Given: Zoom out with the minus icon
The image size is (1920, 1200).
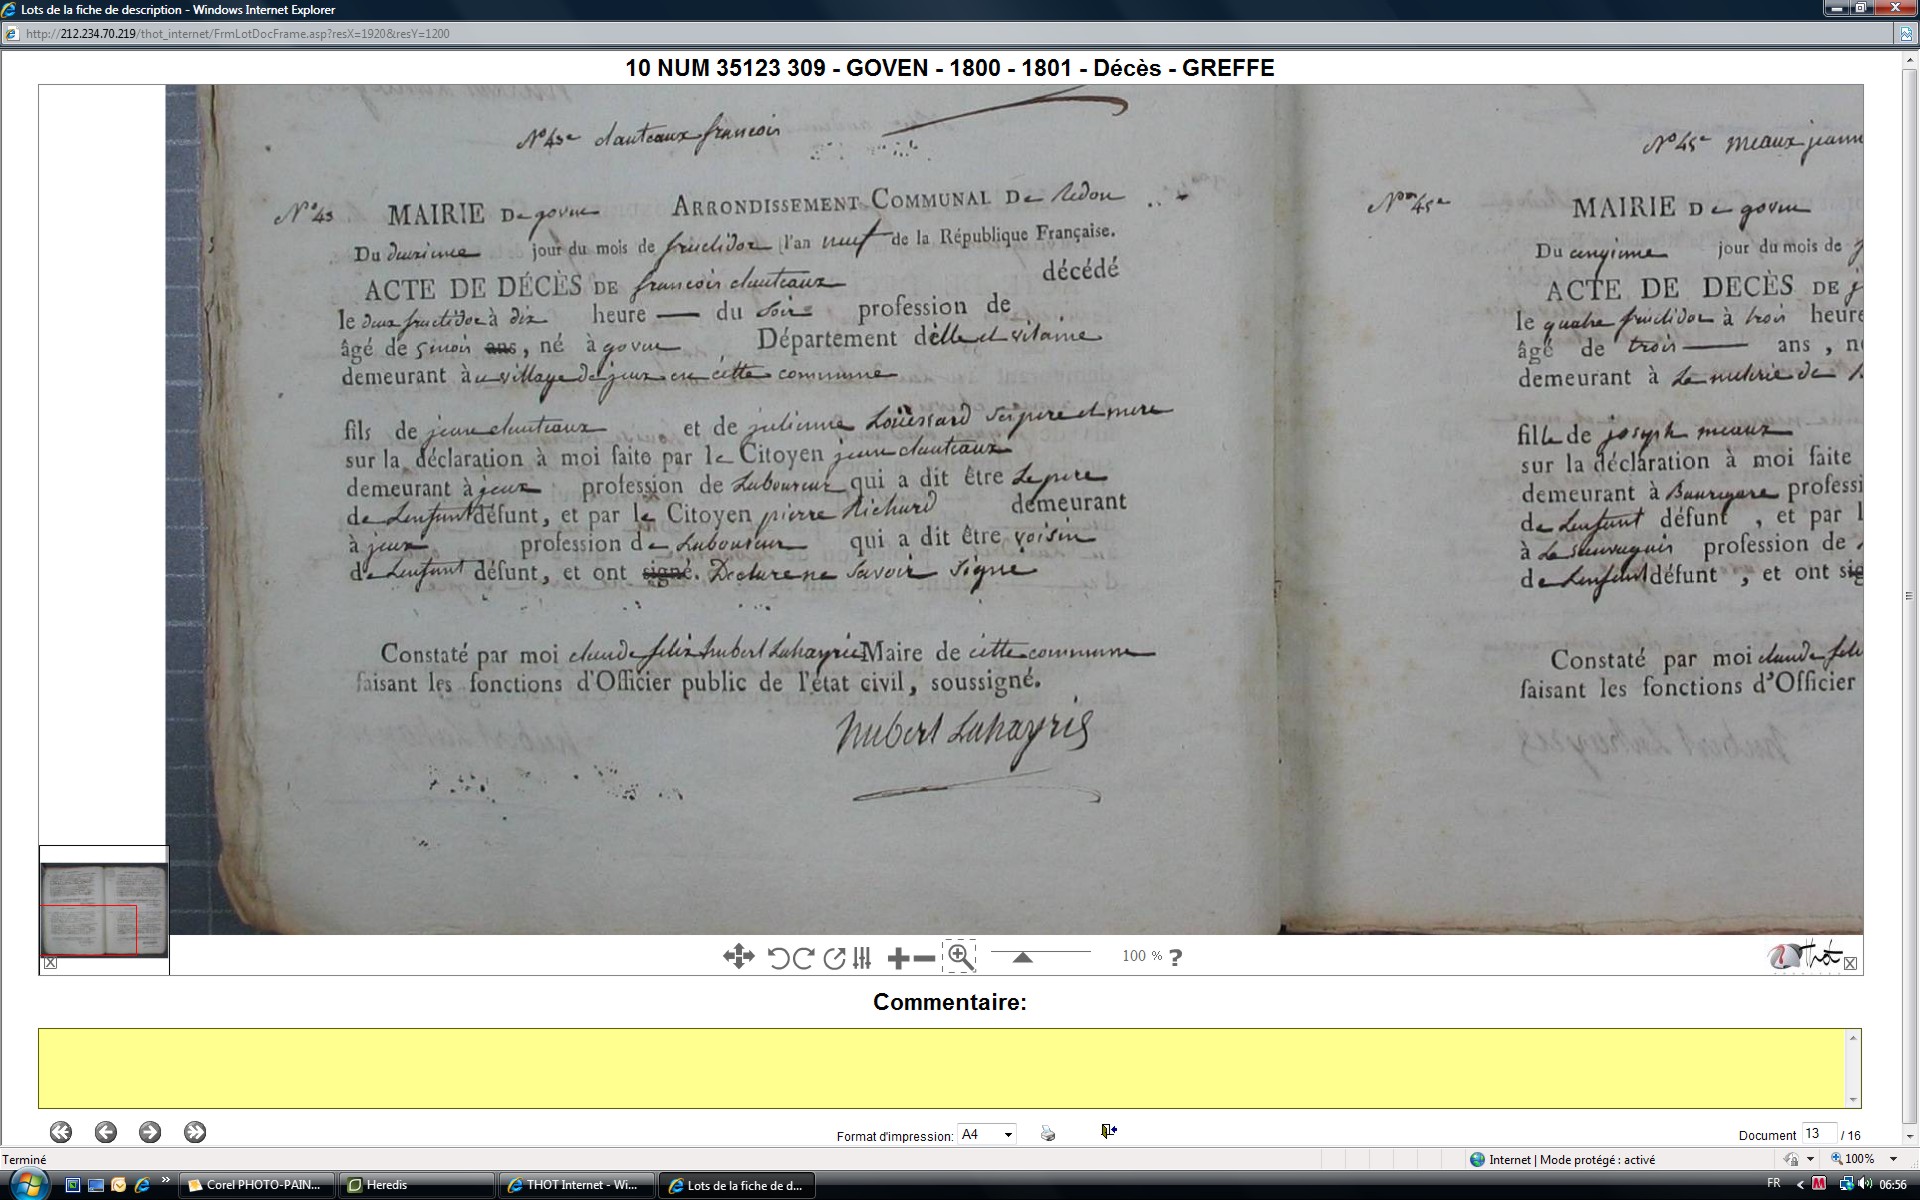Looking at the screenshot, I should coord(925,958).
